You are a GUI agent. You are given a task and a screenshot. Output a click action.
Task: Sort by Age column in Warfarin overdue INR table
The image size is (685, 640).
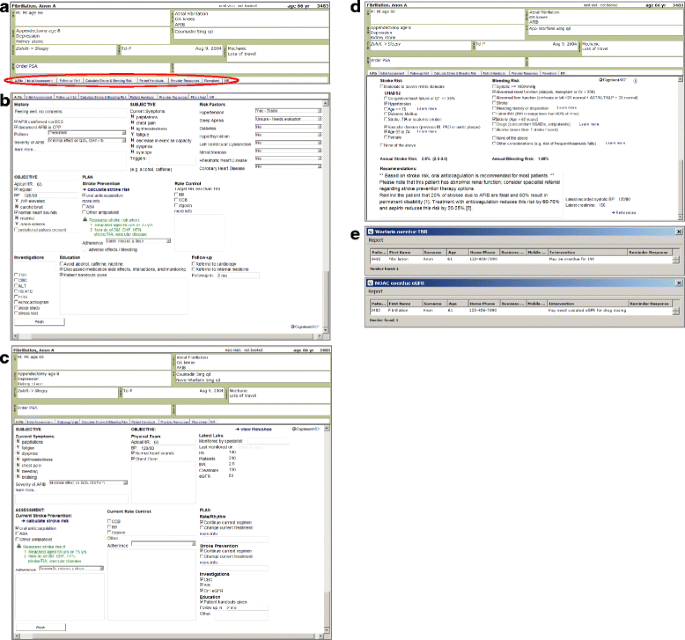click(457, 253)
